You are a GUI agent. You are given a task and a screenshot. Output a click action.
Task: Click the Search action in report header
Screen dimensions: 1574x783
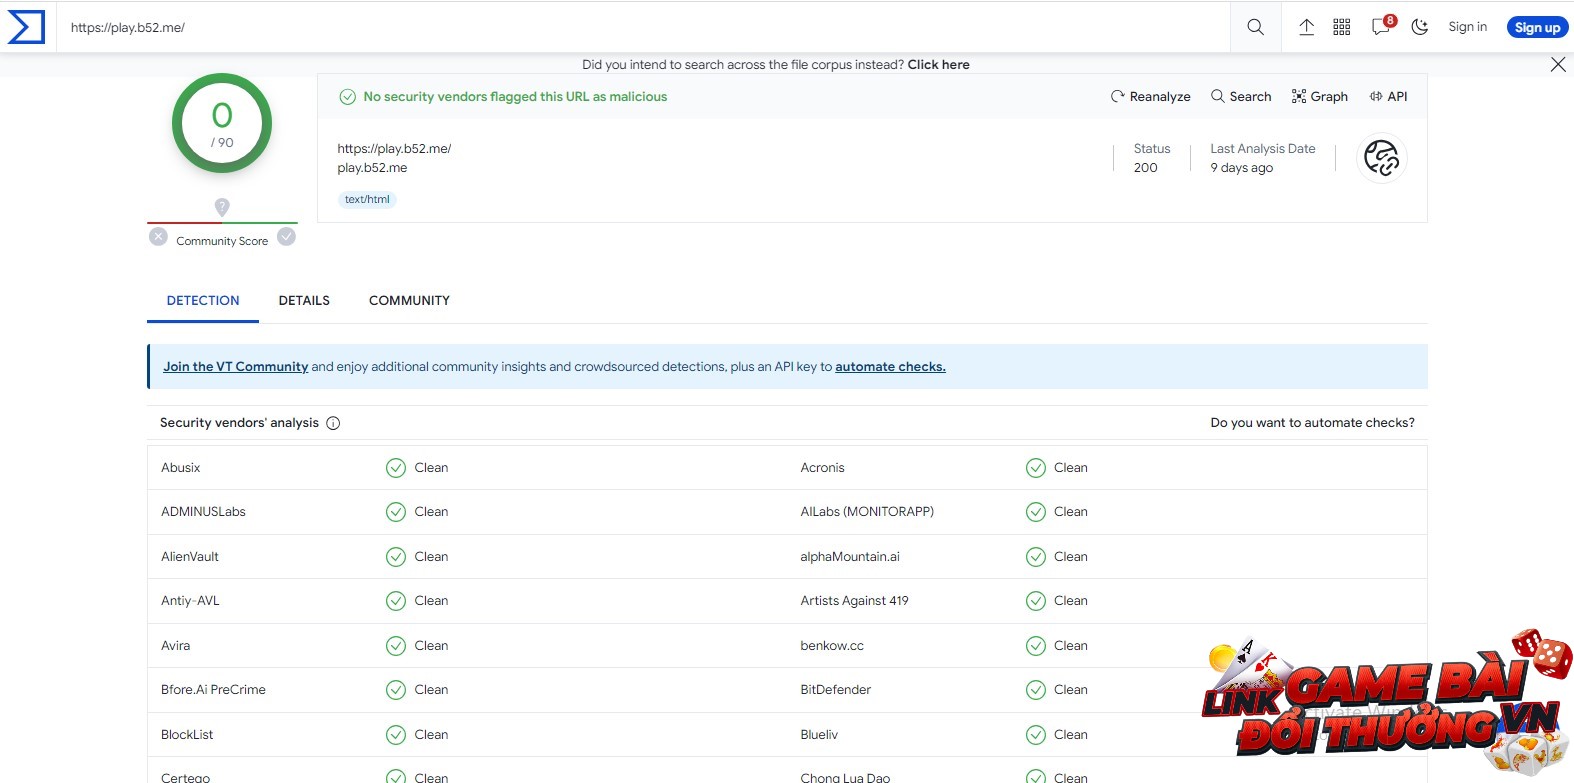coord(1241,96)
